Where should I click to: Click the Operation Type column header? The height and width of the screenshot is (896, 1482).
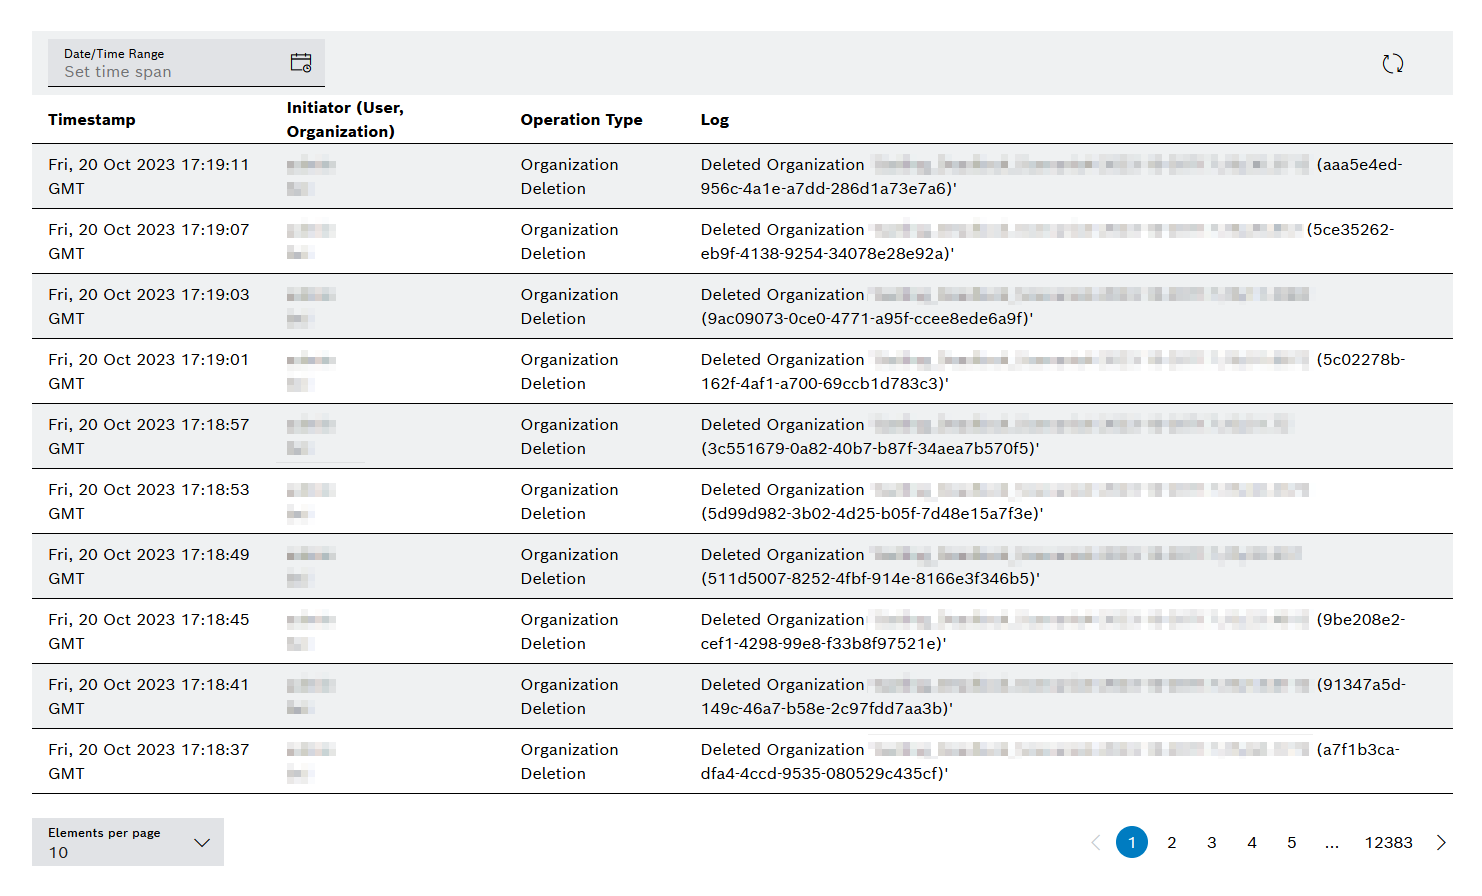click(581, 120)
